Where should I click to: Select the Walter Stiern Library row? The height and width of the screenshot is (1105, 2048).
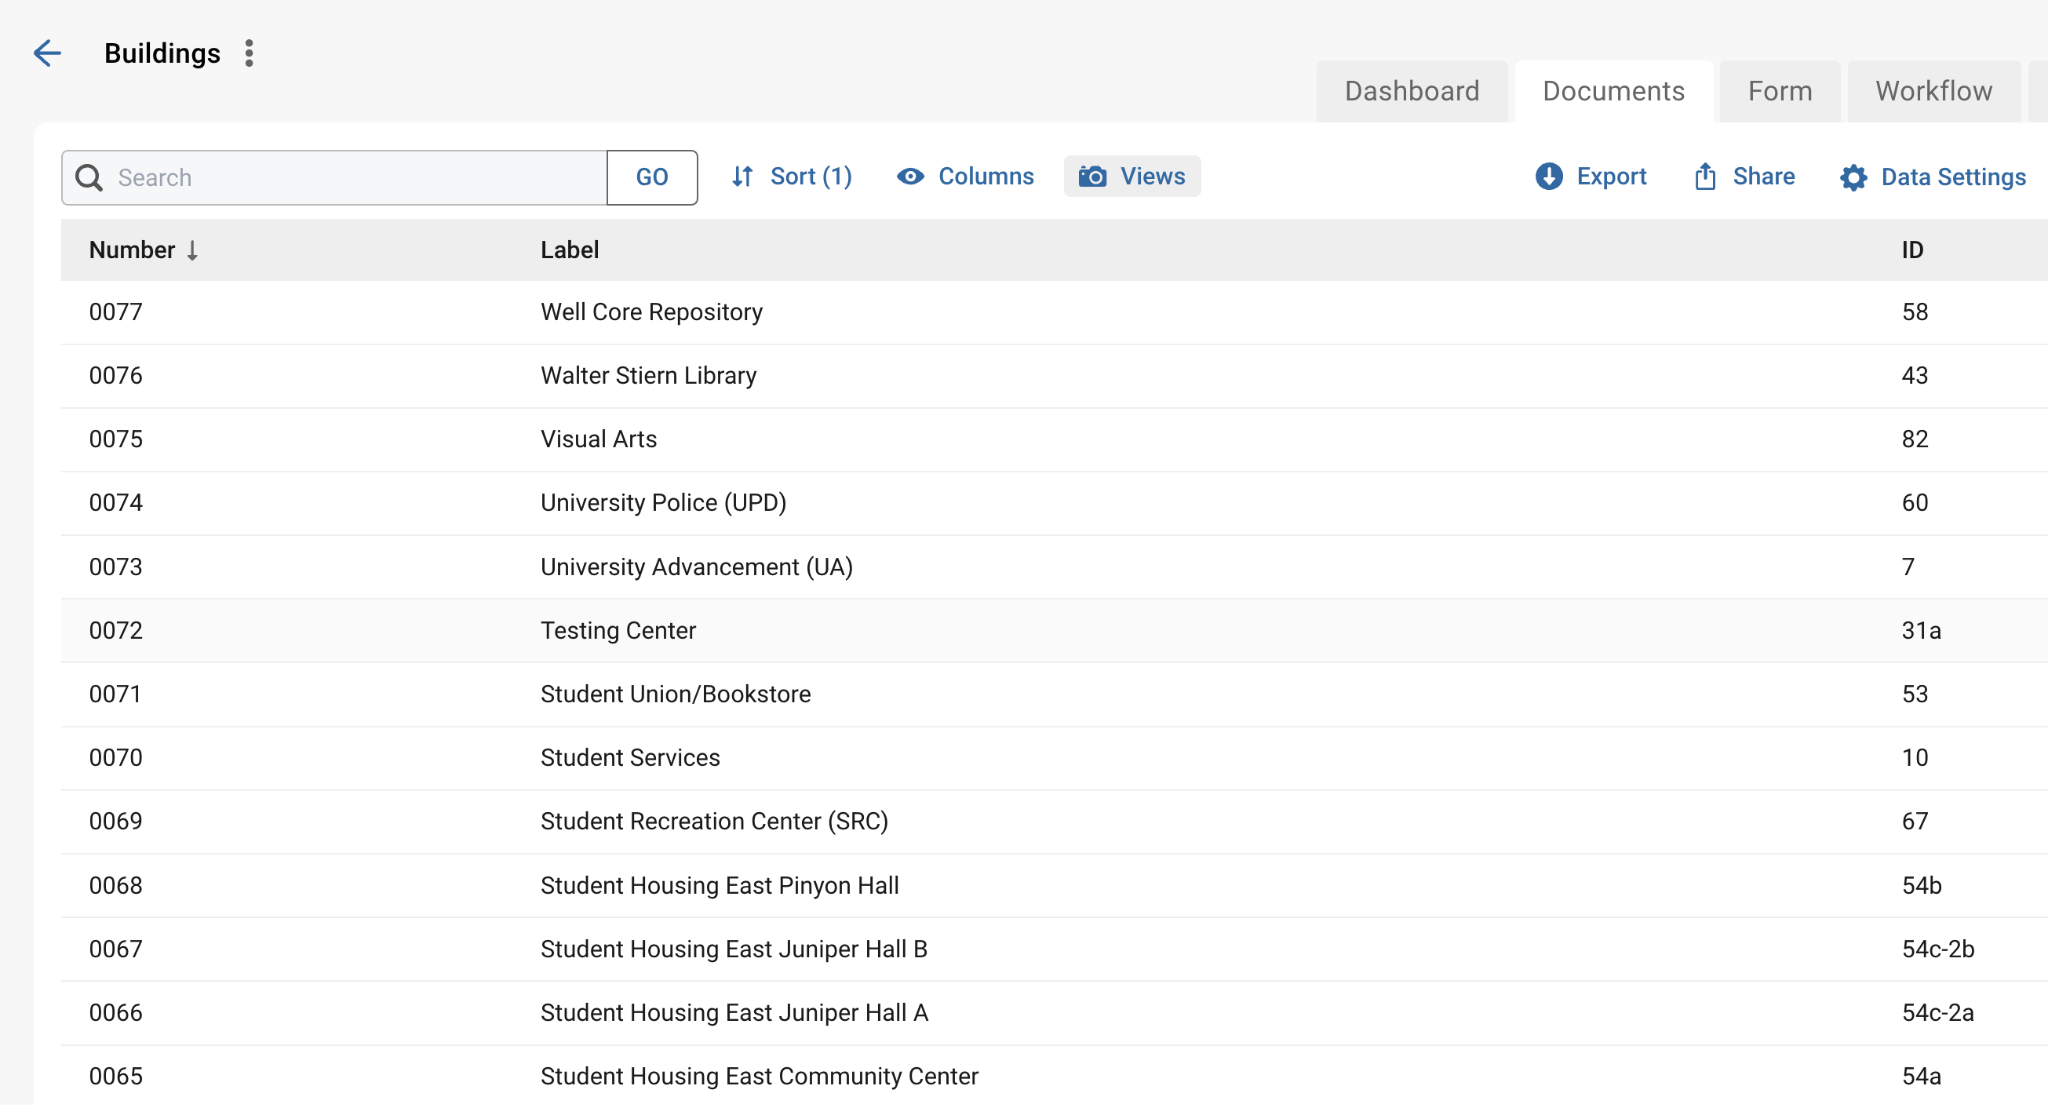click(x=649, y=375)
